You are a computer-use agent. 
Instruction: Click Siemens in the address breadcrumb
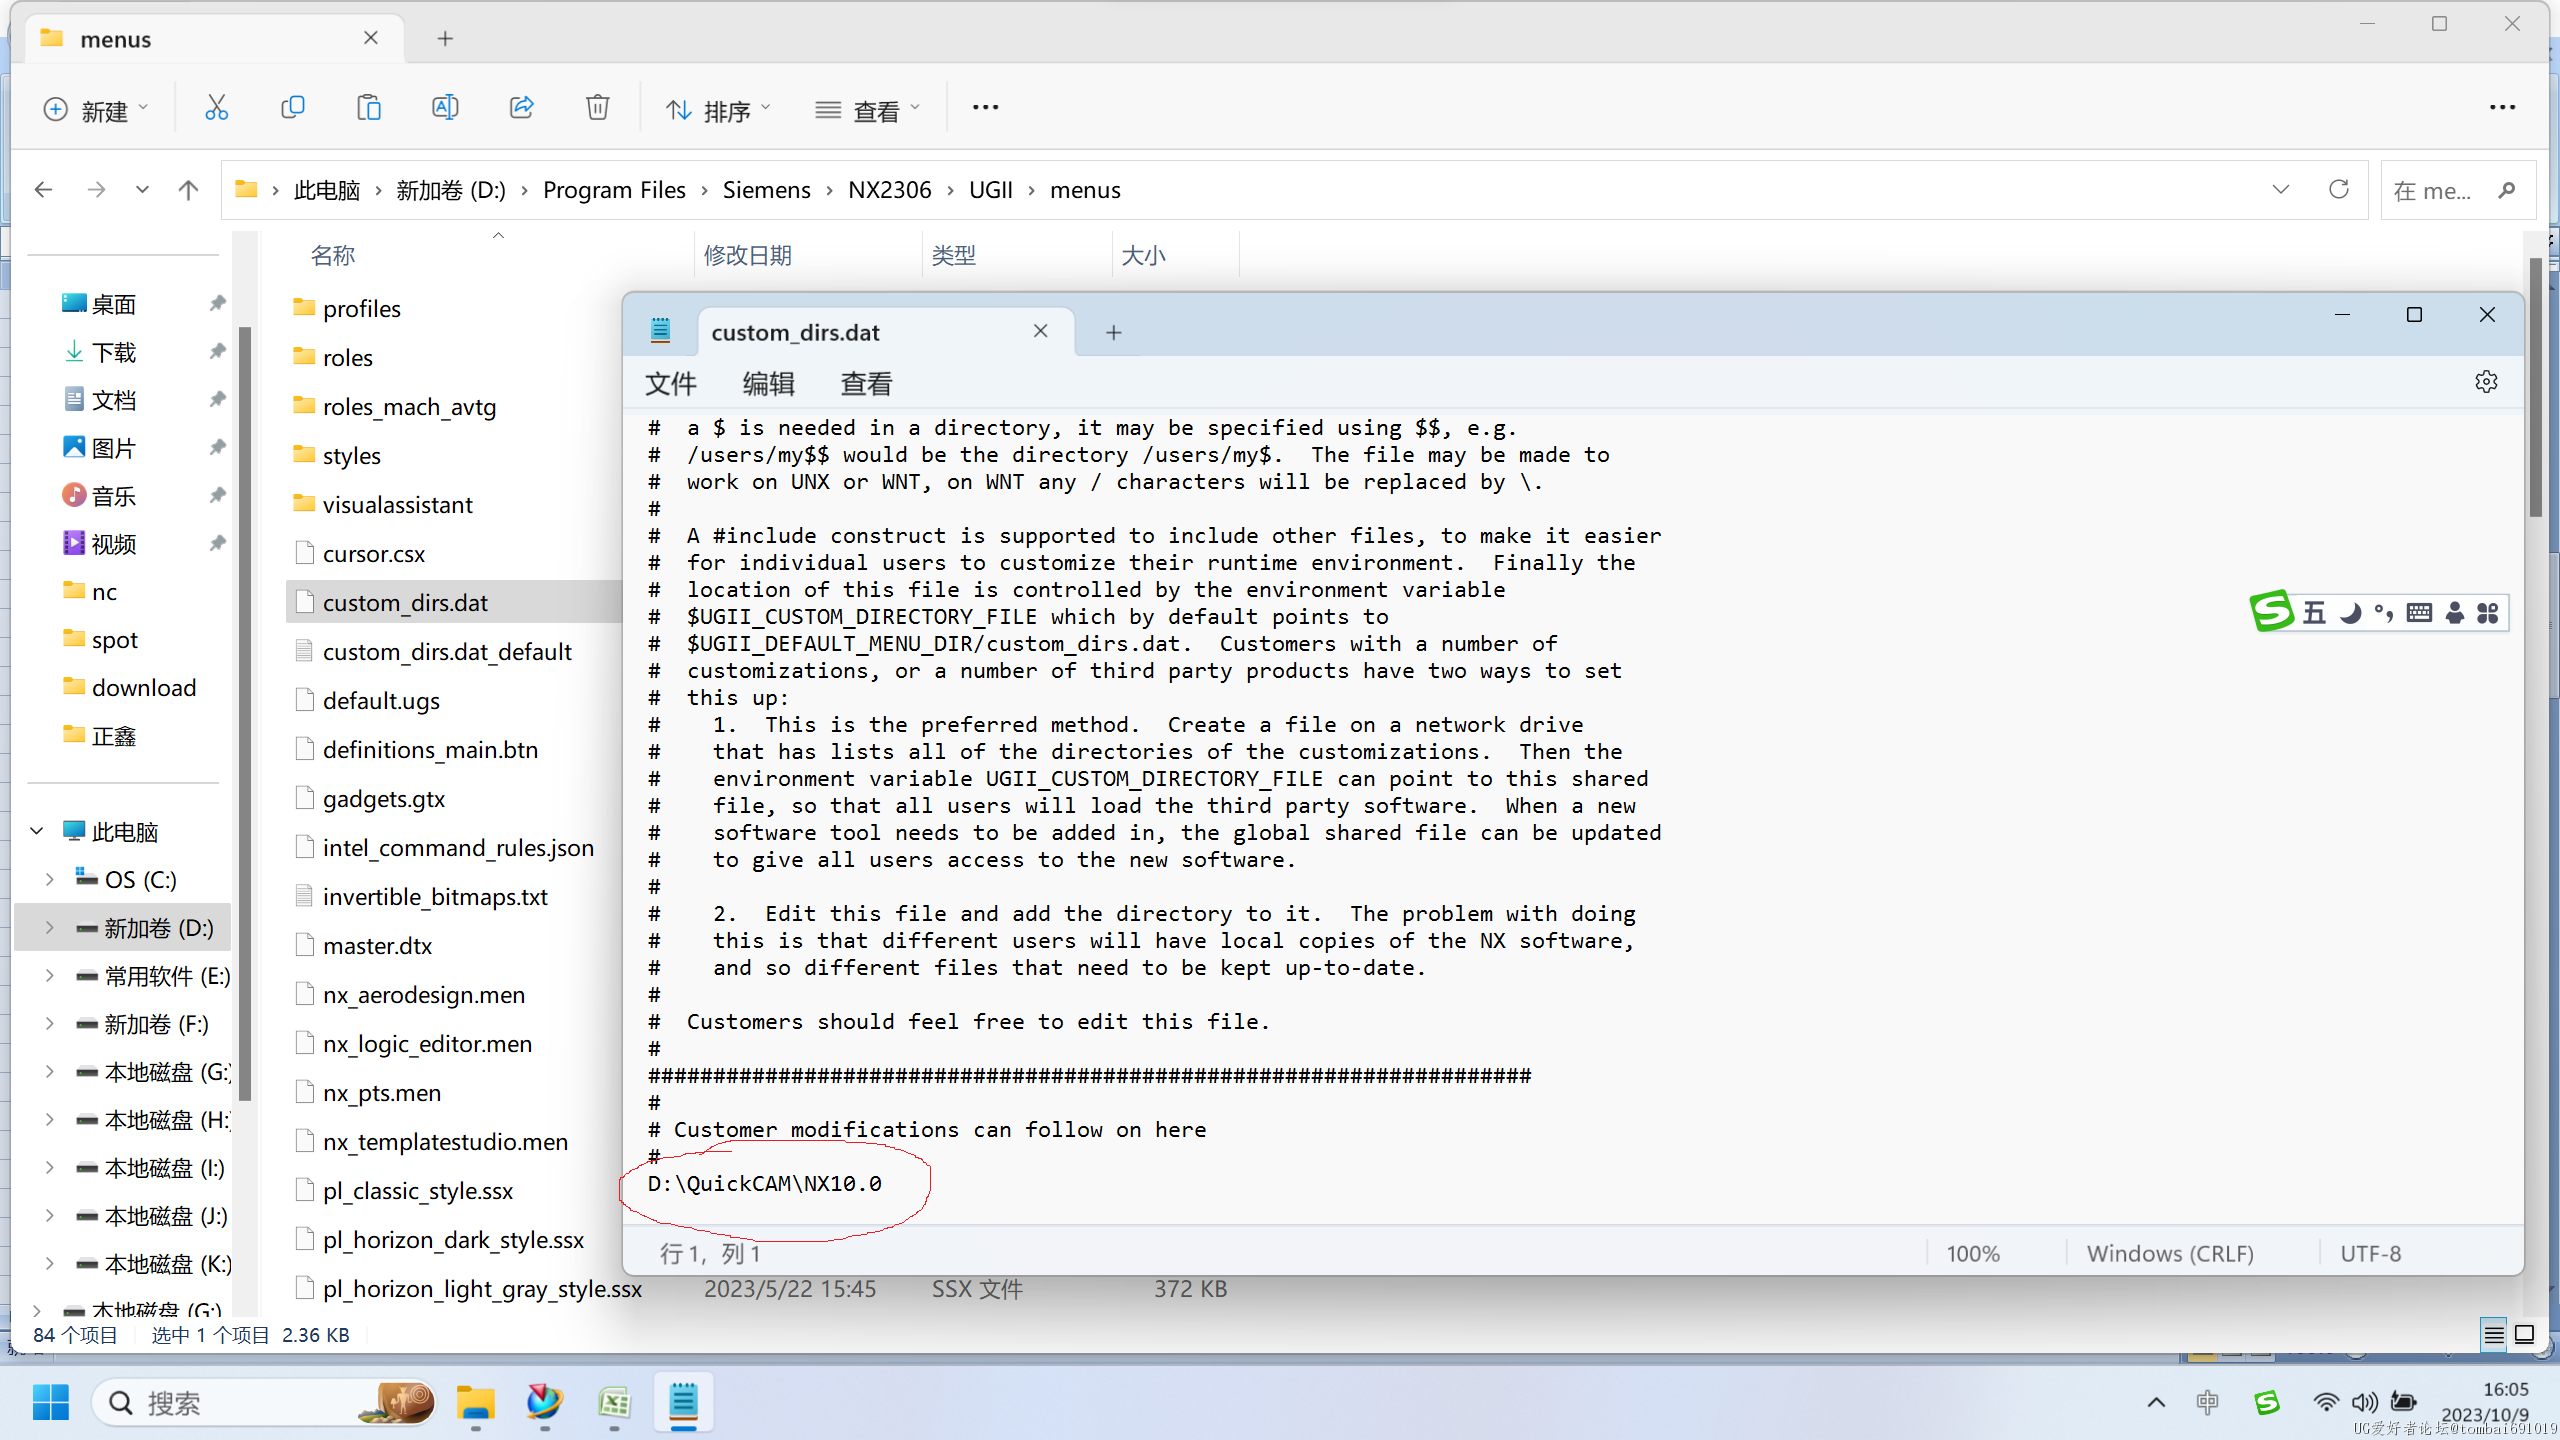click(x=766, y=189)
